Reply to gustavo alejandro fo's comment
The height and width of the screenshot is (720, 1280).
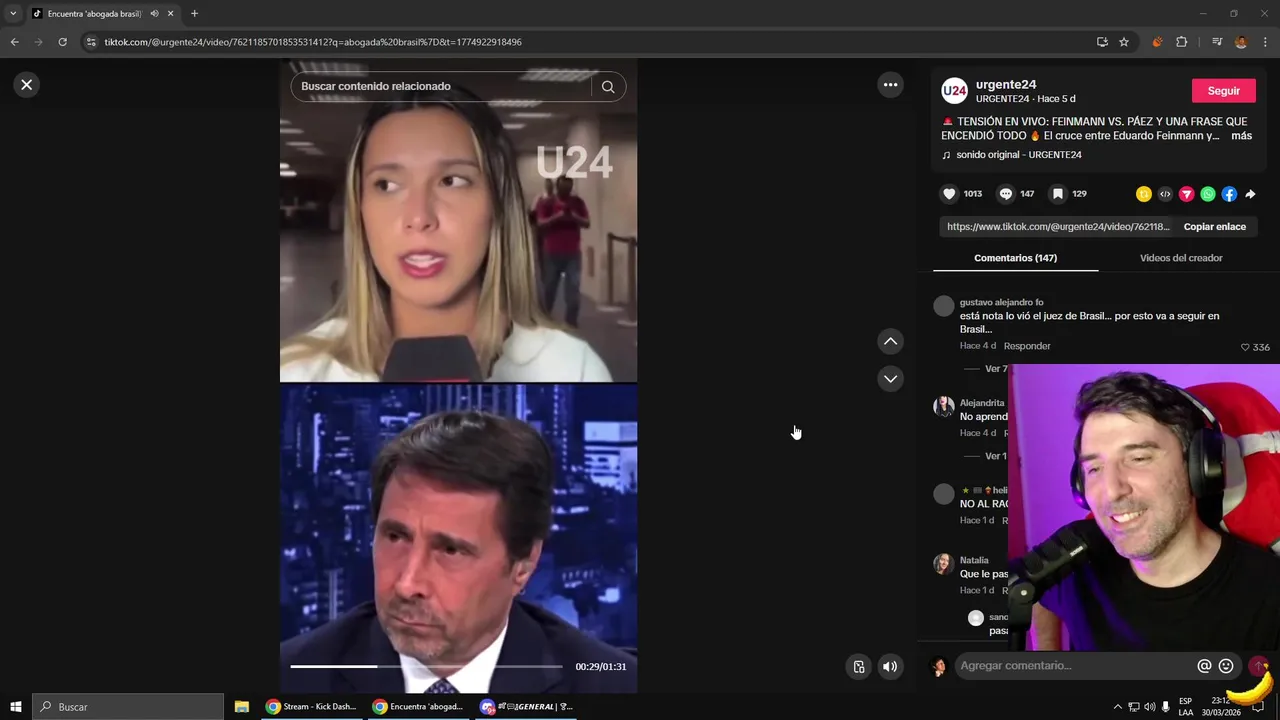pyautogui.click(x=1027, y=346)
